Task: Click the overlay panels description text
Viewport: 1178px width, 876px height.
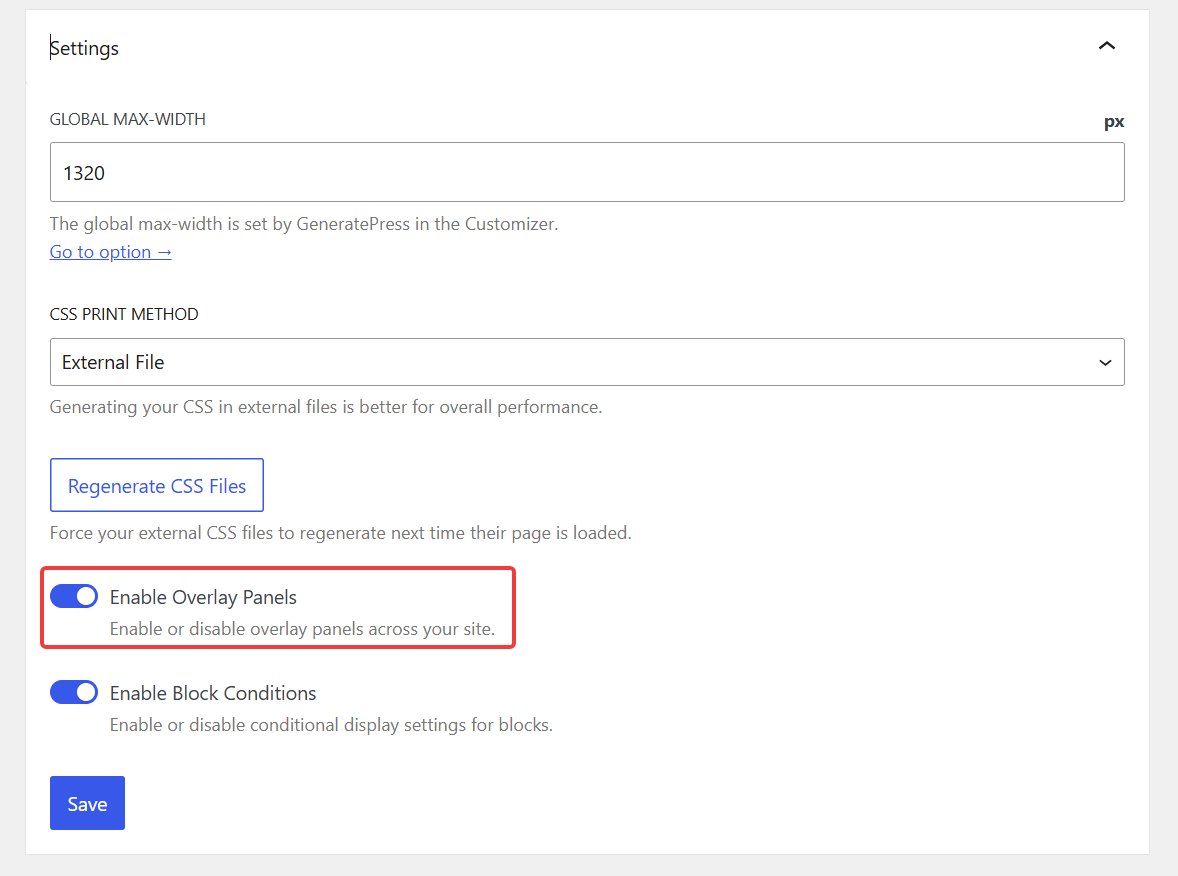Action: 302,629
